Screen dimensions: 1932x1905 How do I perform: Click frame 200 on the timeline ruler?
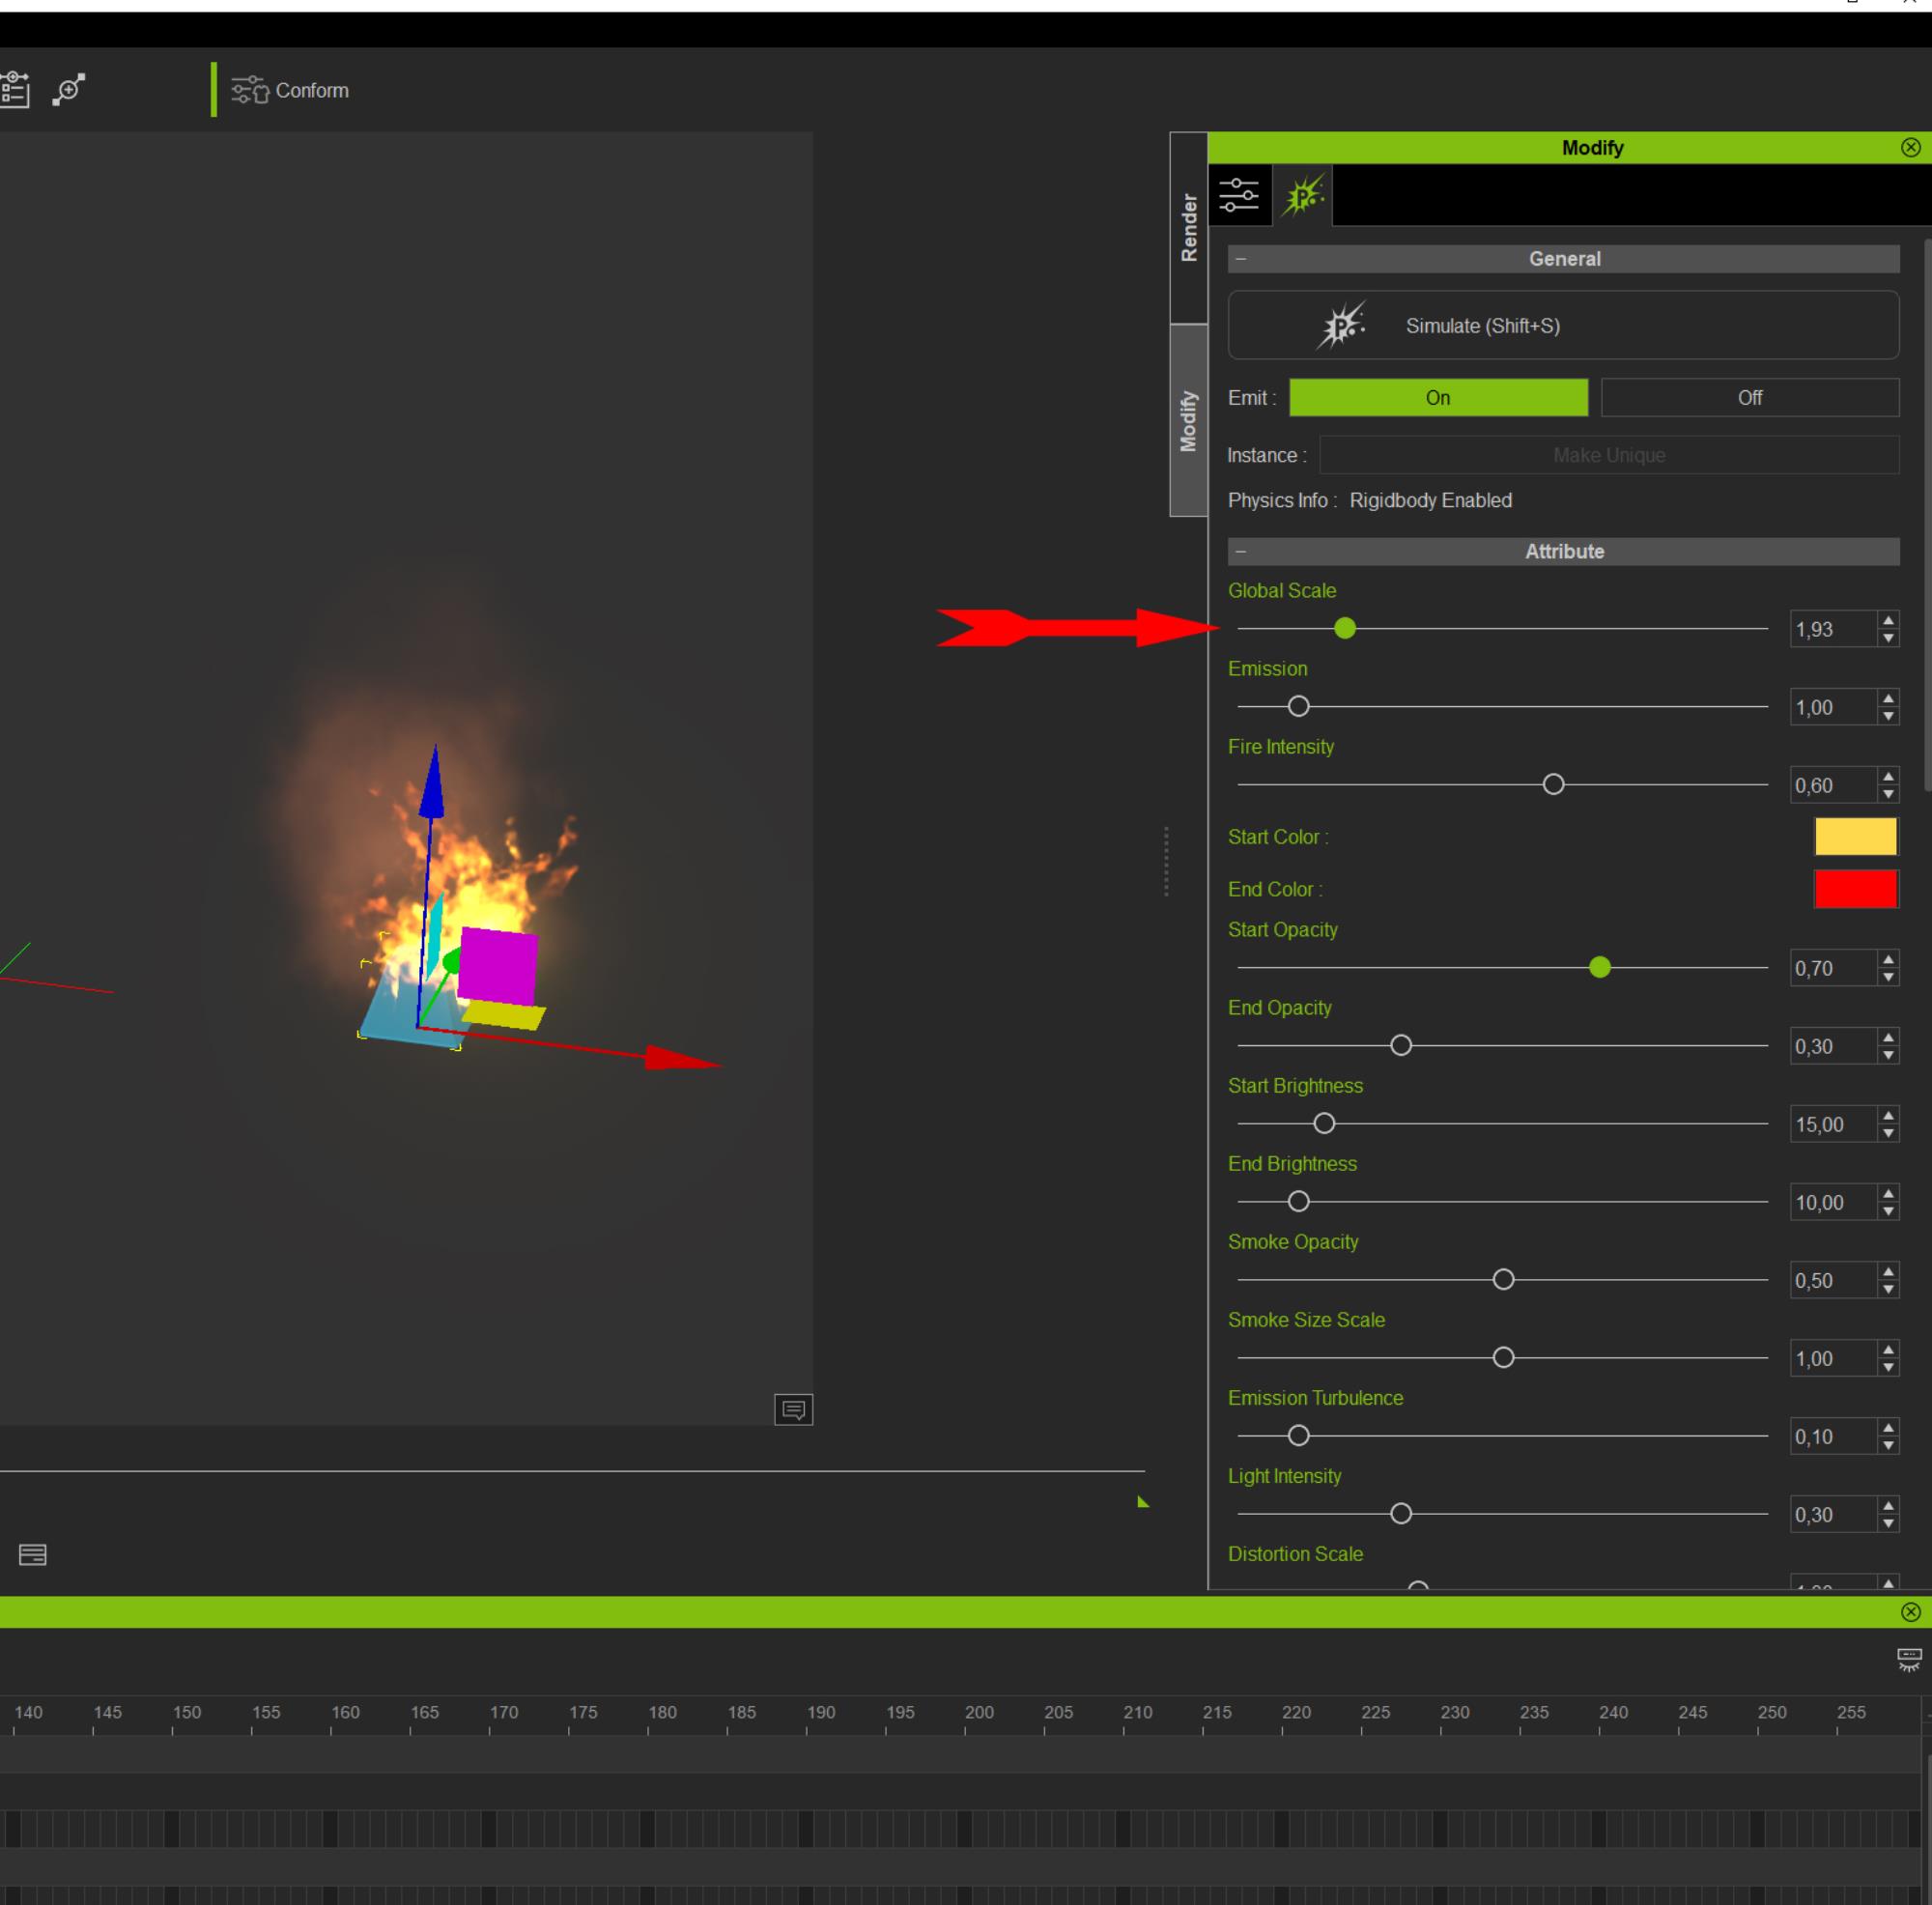click(979, 1713)
